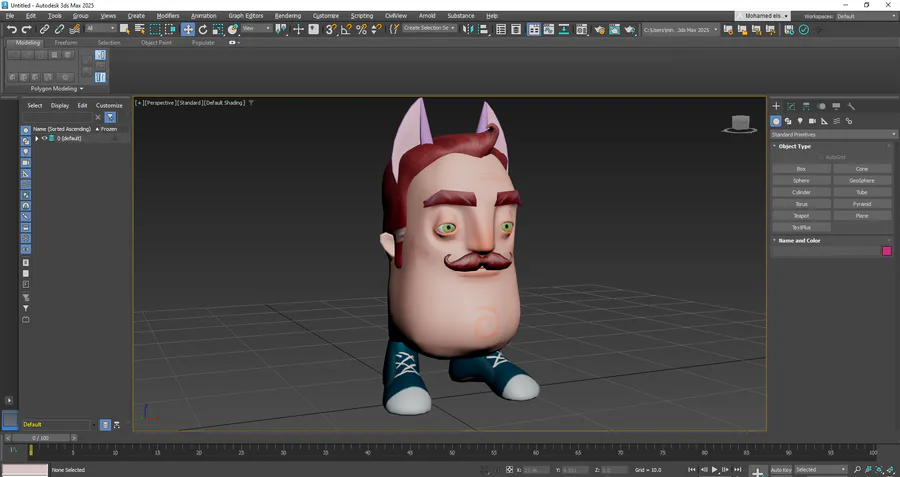
Task: Select the Shapes category in Create panel
Action: coord(788,121)
